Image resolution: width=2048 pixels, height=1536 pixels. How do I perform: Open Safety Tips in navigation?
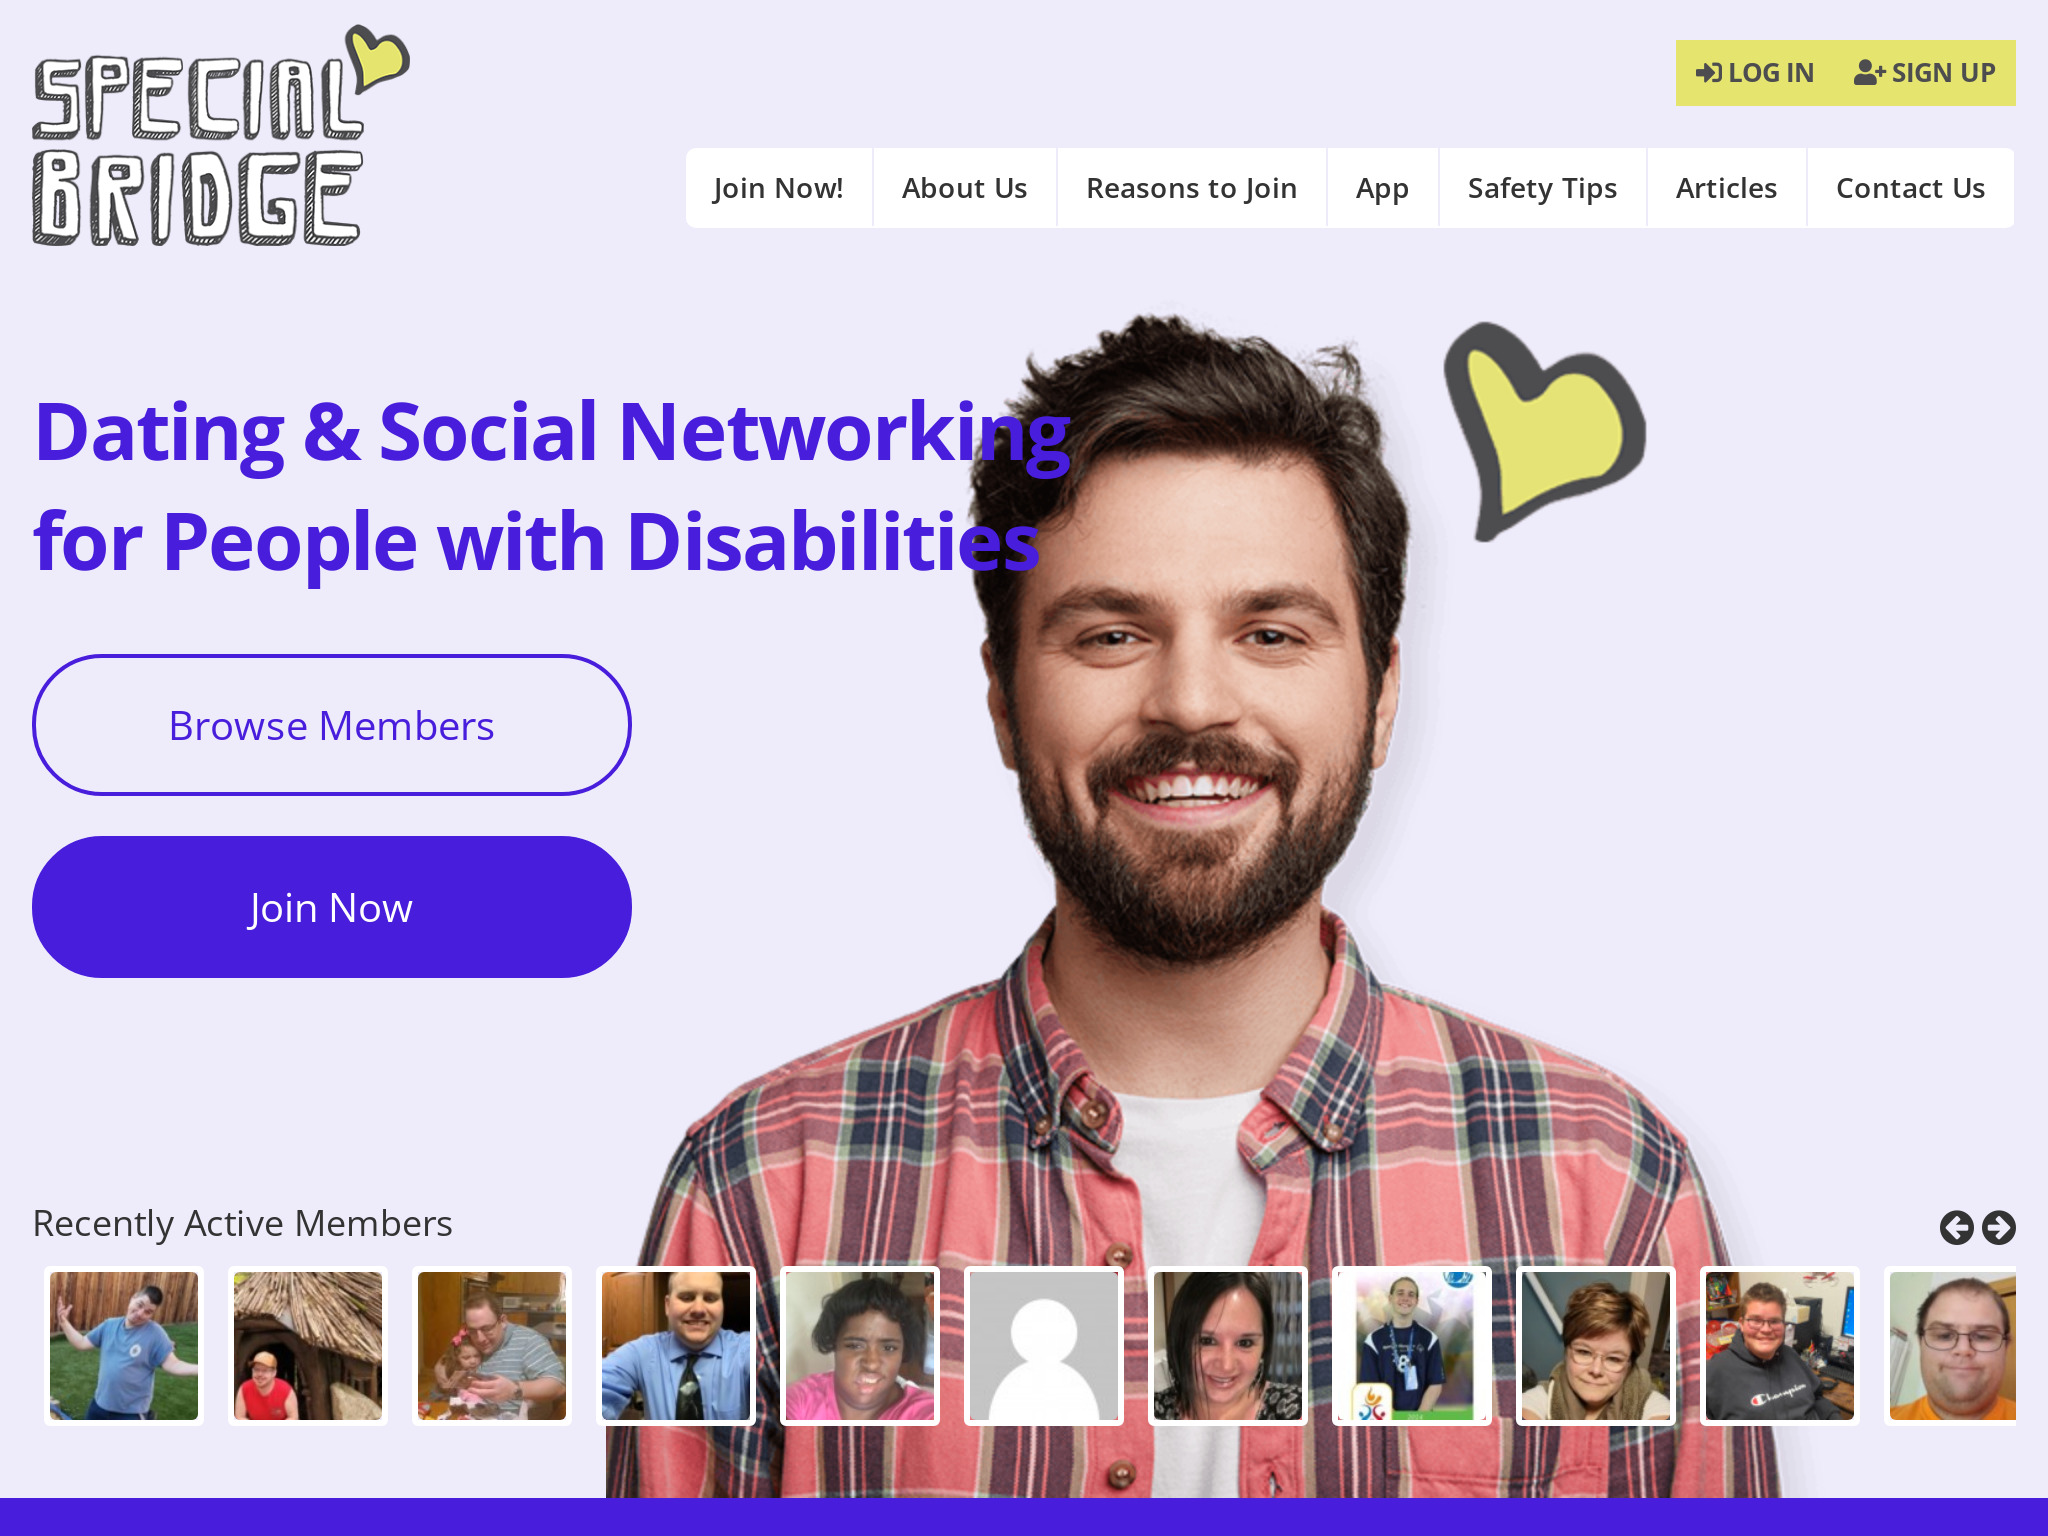click(x=1543, y=188)
